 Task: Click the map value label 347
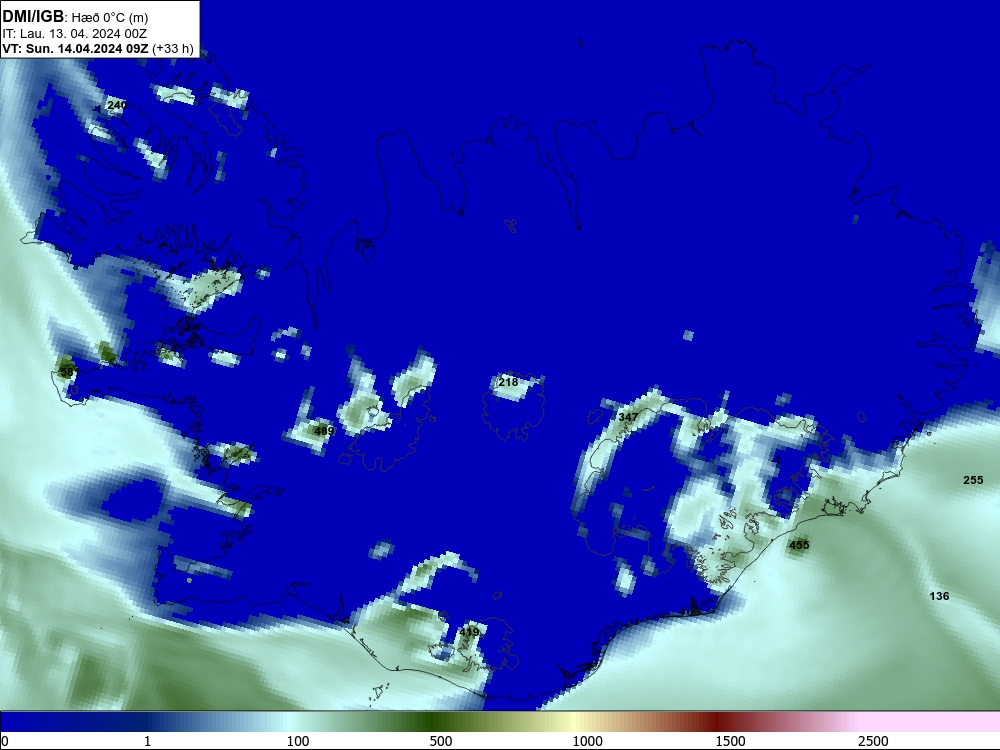[x=628, y=417]
